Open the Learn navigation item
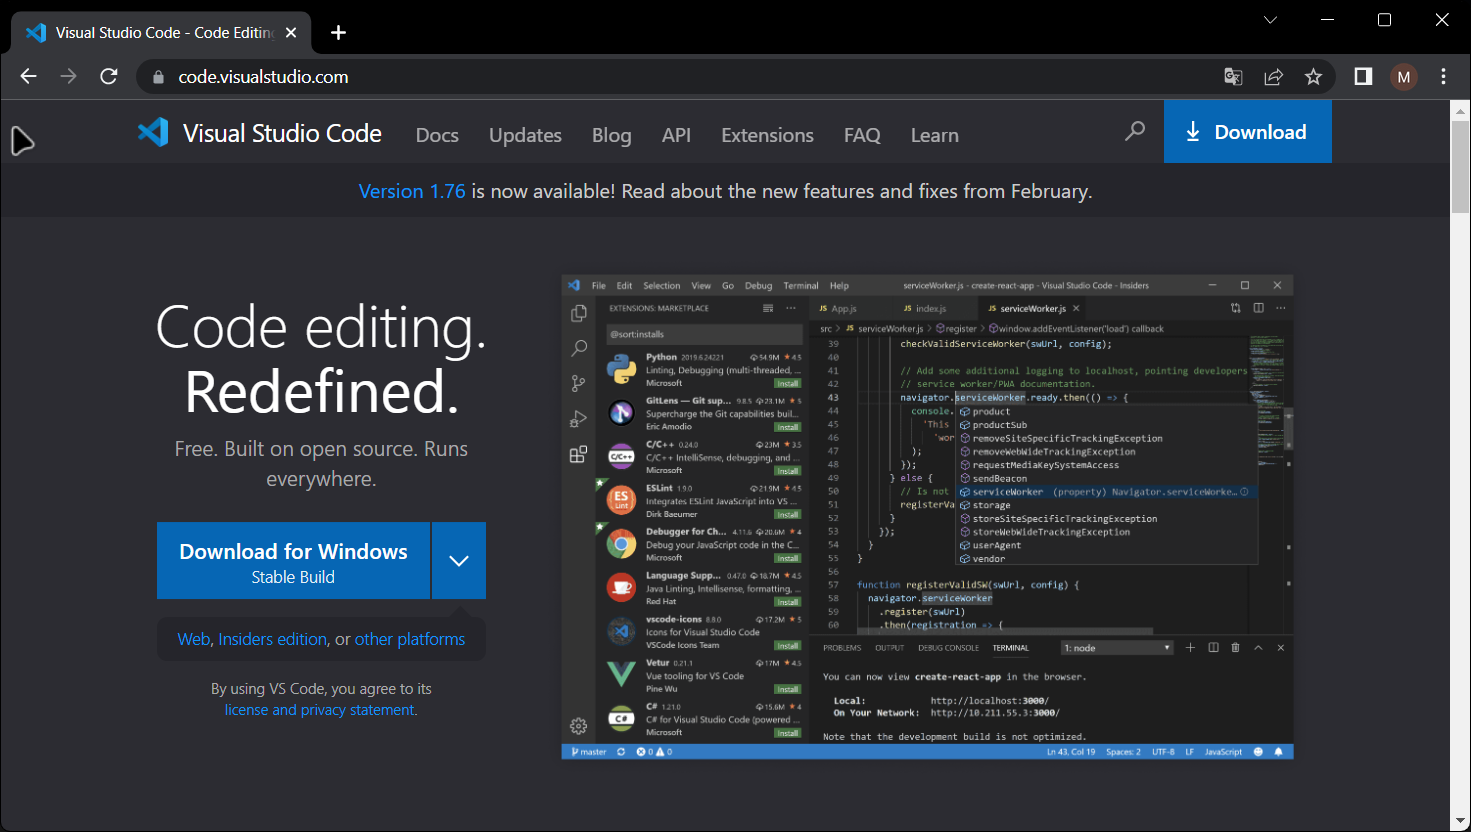The width and height of the screenshot is (1471, 832). point(934,135)
